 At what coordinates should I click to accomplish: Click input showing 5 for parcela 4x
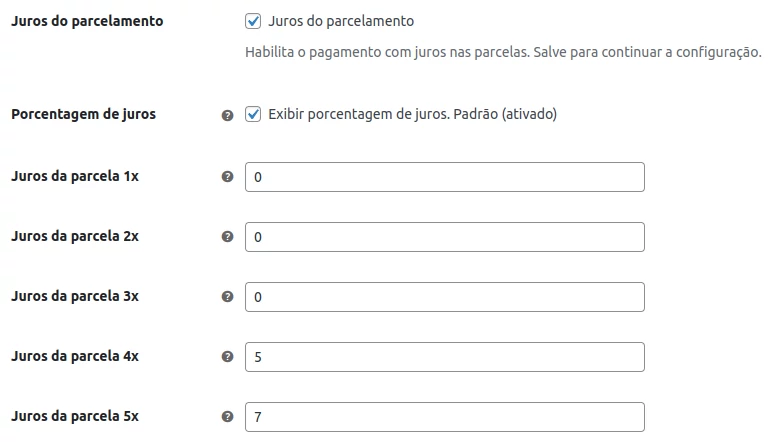444,357
